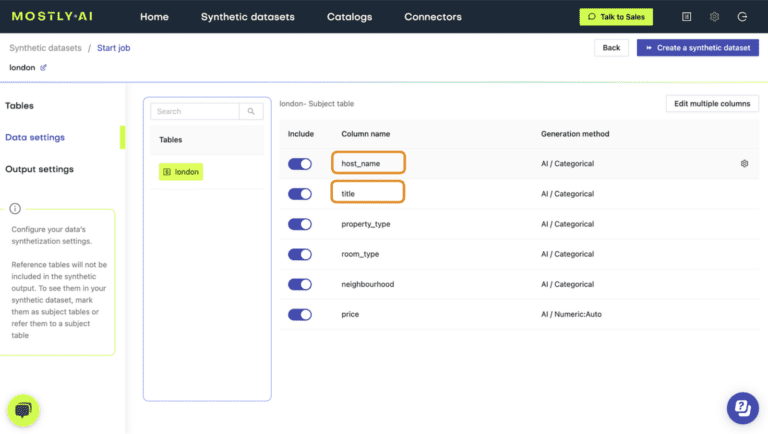
Task: Click Edit multiple columns button
Action: (x=712, y=104)
